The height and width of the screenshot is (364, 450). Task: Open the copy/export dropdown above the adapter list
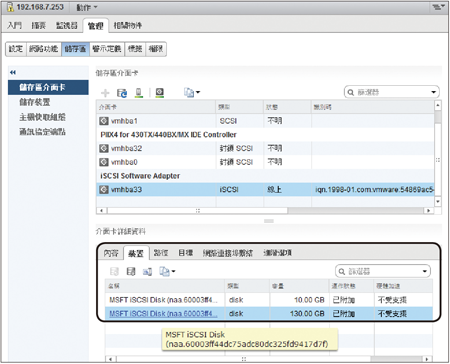click(x=192, y=93)
